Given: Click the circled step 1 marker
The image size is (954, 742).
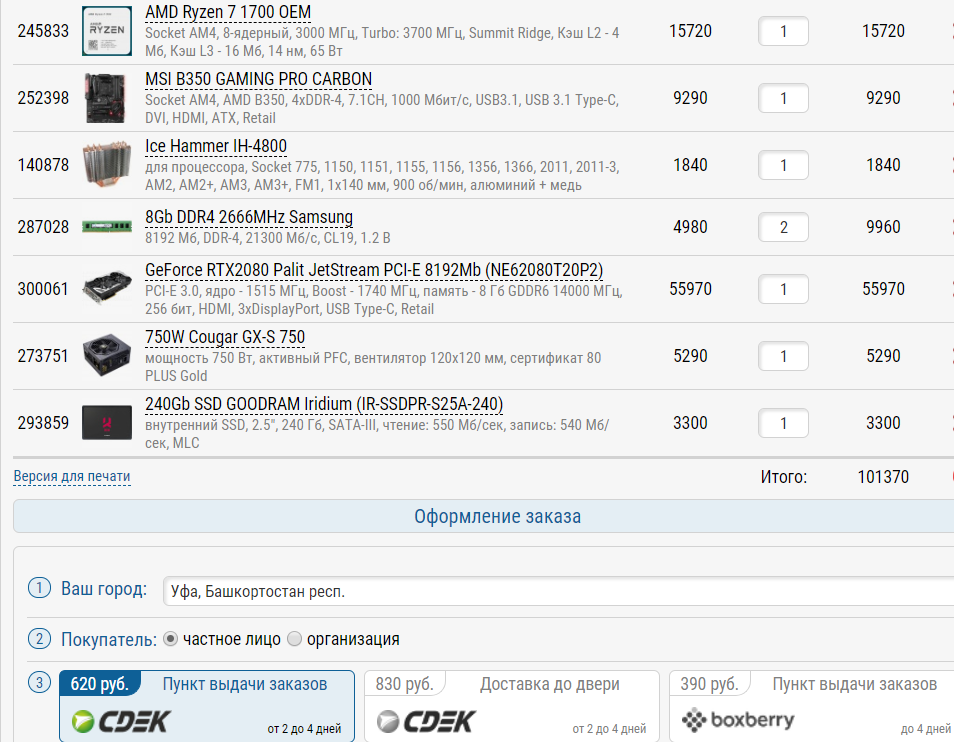Looking at the screenshot, I should click(x=40, y=588).
